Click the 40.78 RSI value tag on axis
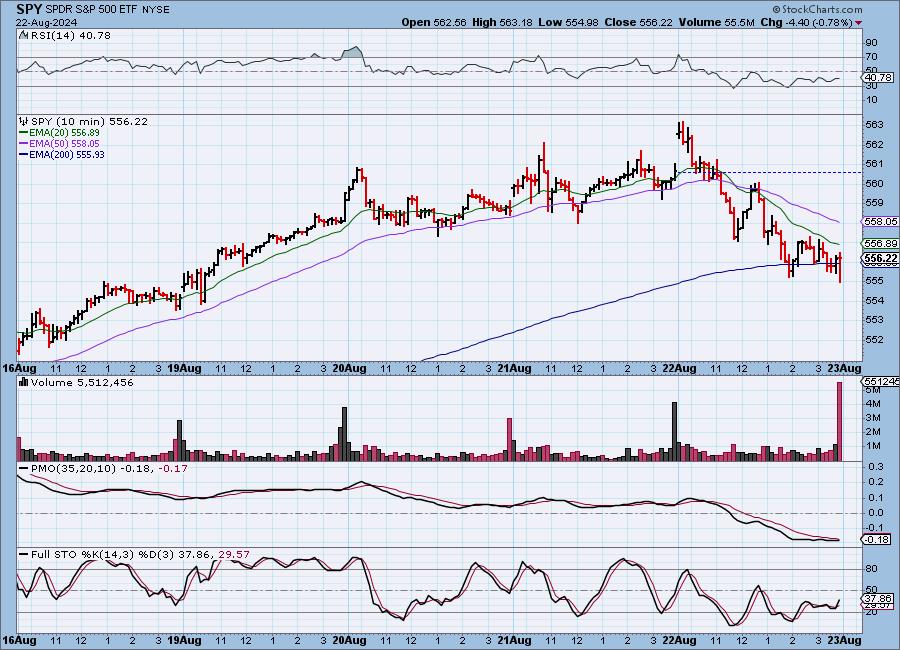This screenshot has height=650, width=900. click(x=878, y=78)
